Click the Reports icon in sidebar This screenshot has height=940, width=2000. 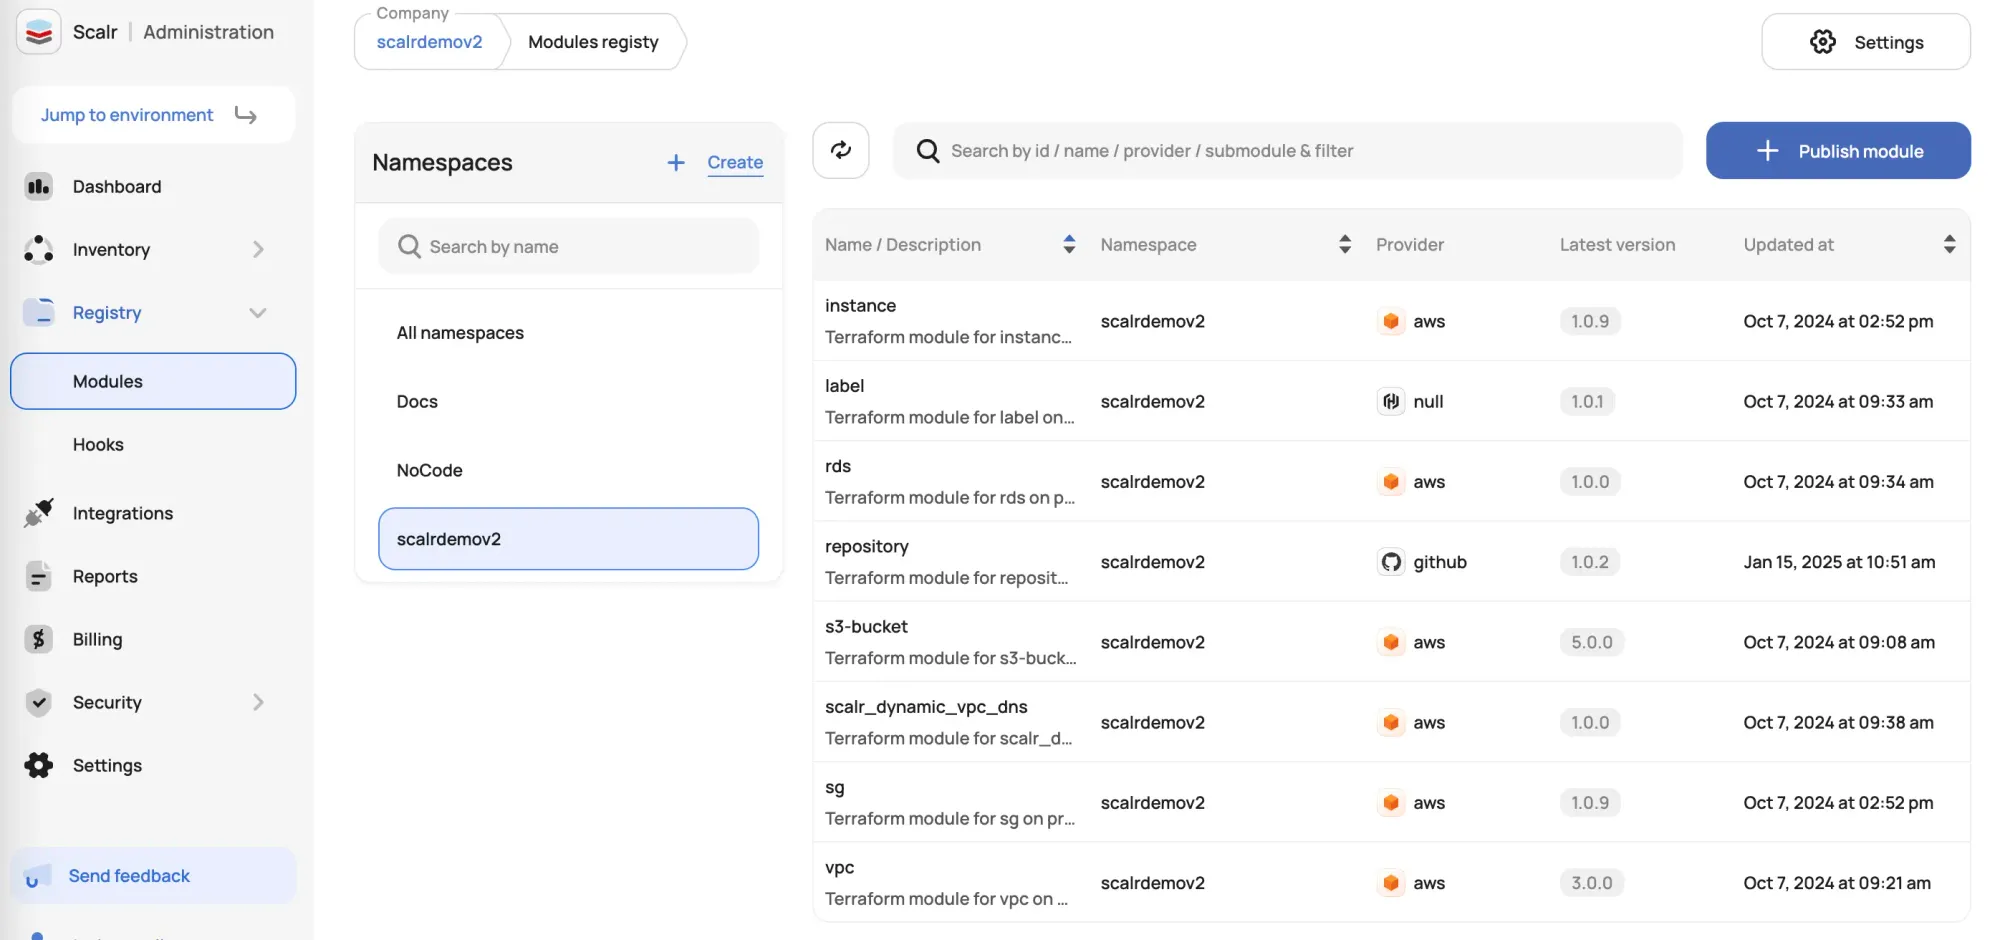[x=38, y=576]
